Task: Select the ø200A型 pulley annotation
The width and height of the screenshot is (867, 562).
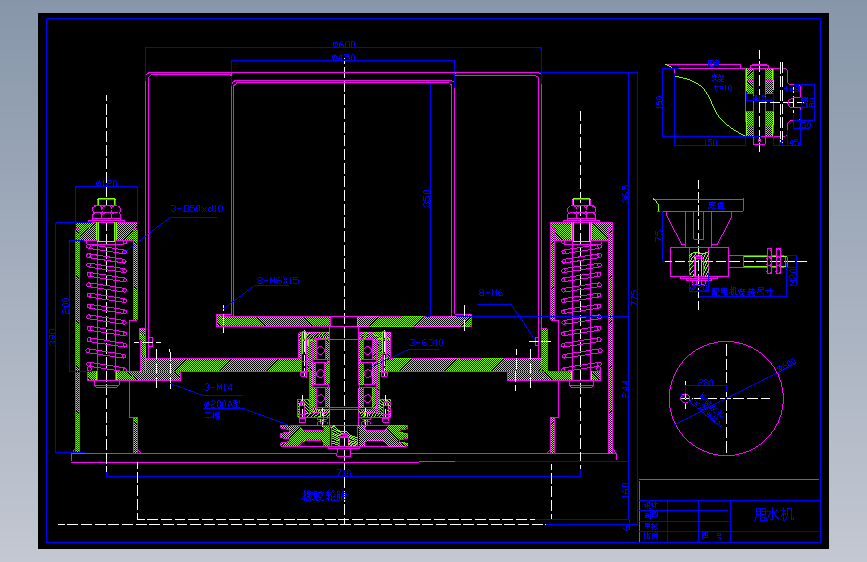Action: (x=222, y=404)
